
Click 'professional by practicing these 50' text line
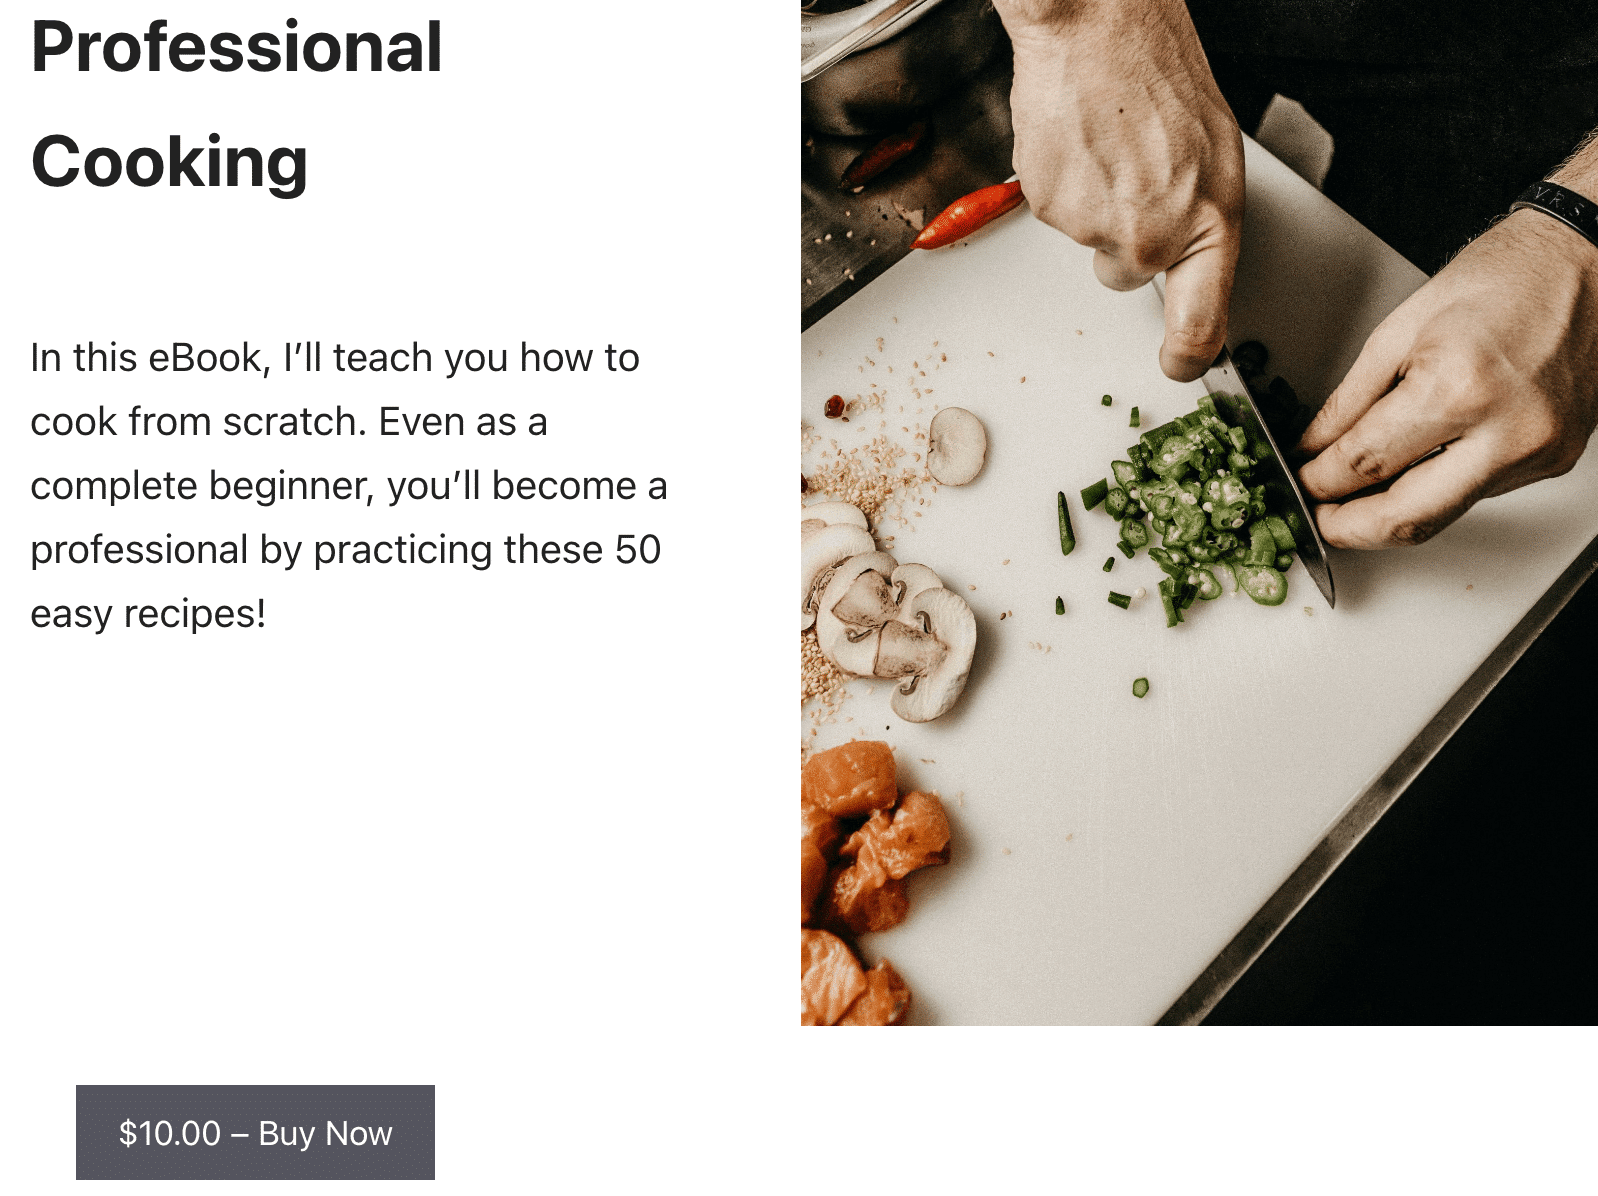click(346, 550)
